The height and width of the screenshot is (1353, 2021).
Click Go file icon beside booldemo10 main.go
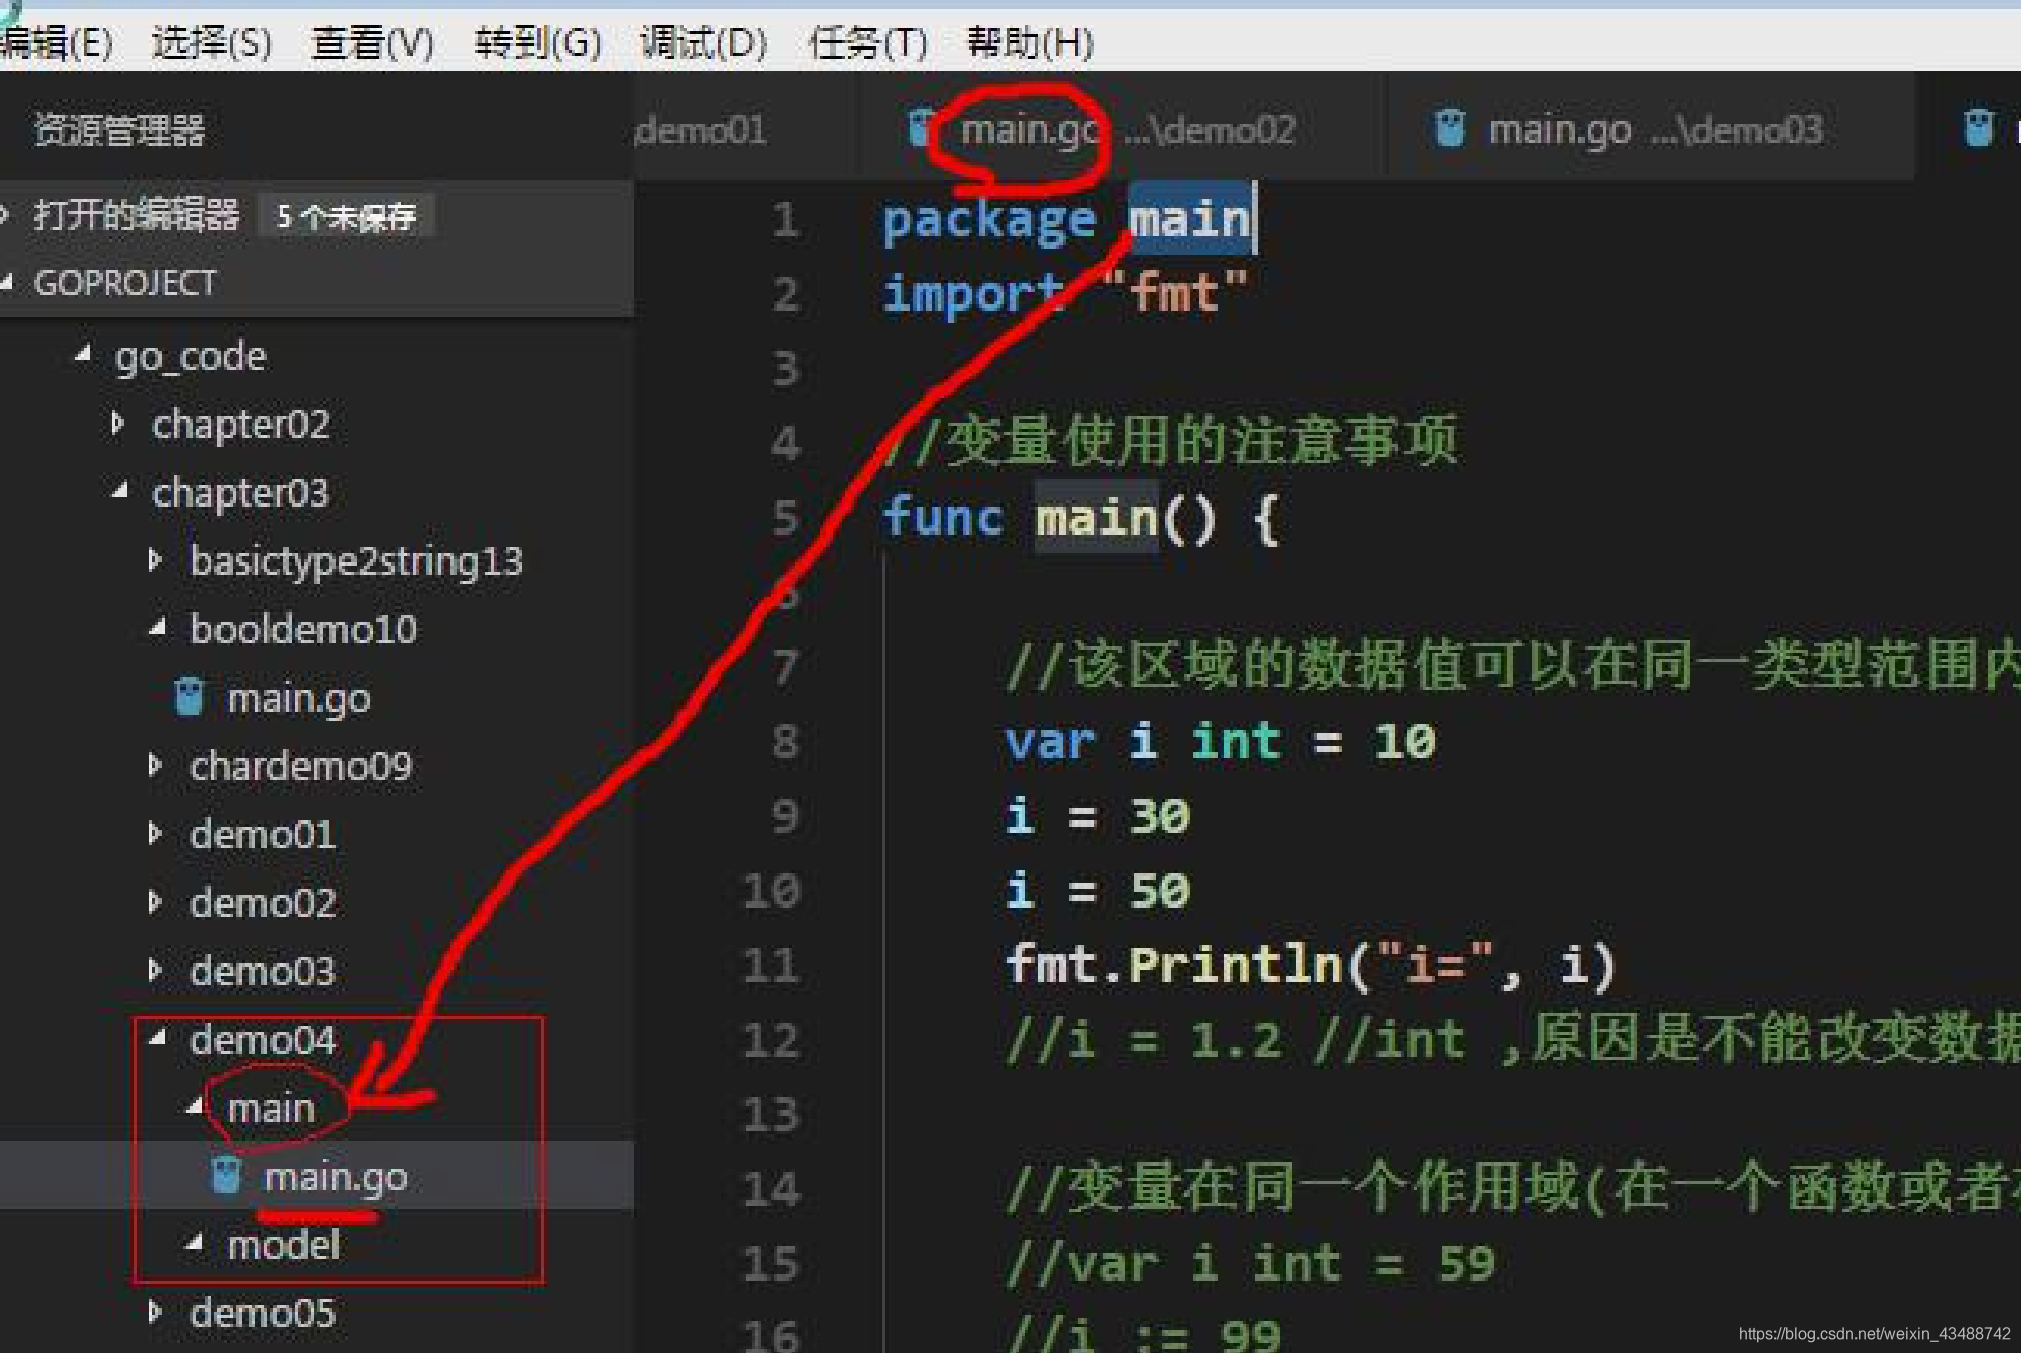tap(189, 697)
